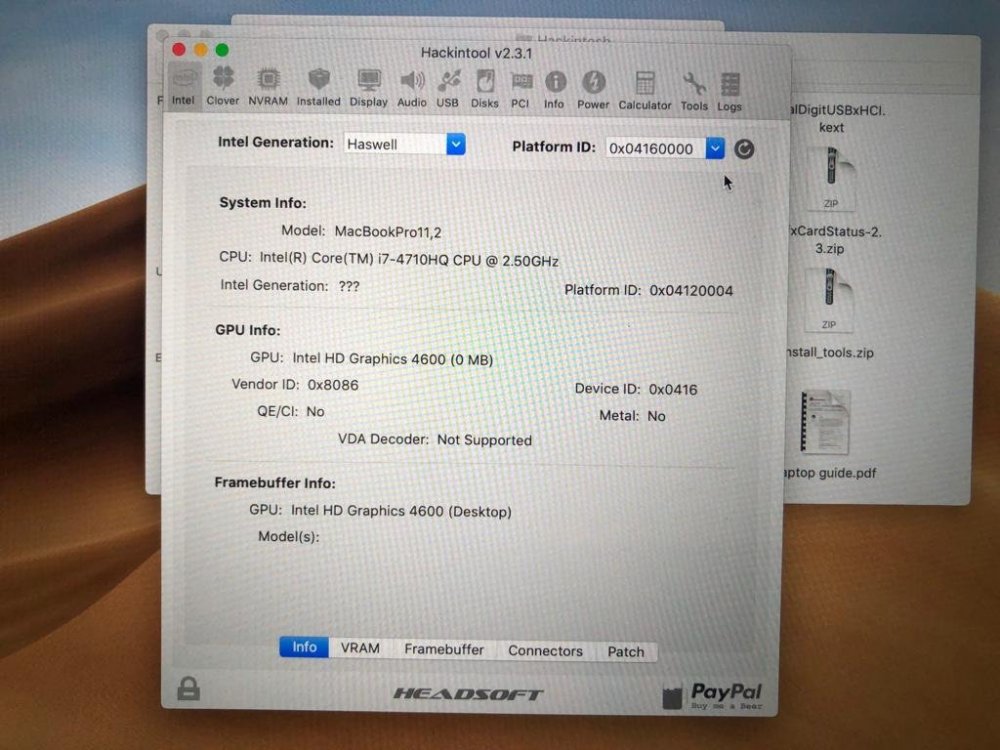Open the Logs toolbar section
Viewport: 1000px width, 750px height.
click(730, 94)
